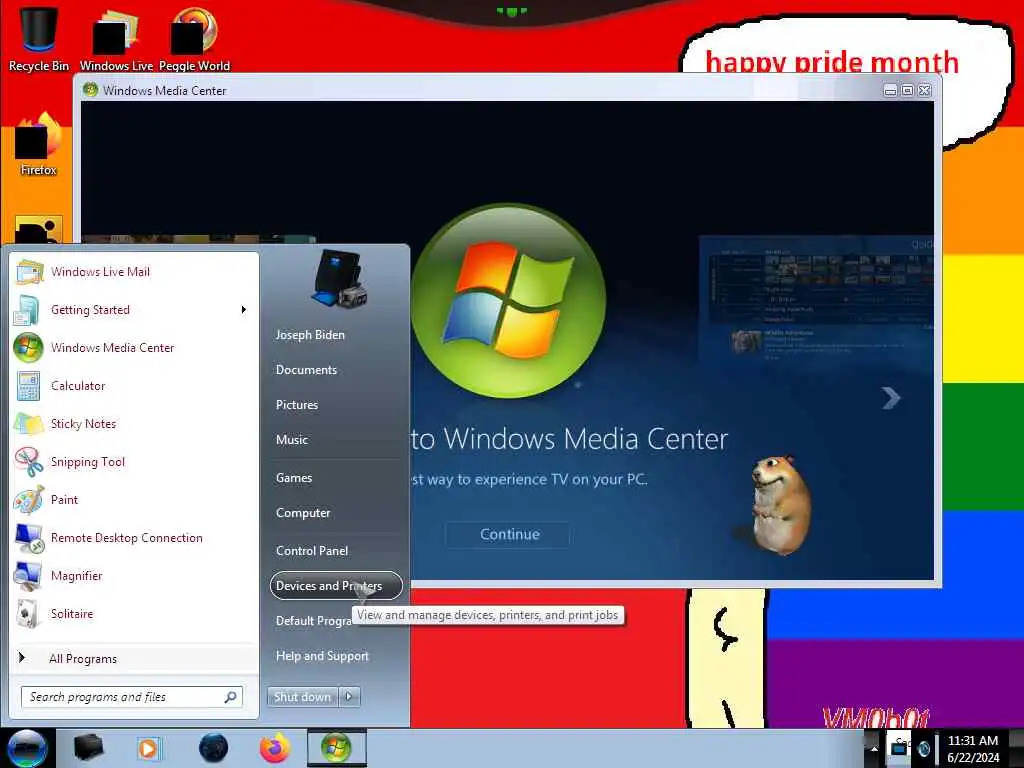Click the dark globe taskbar icon

point(214,748)
